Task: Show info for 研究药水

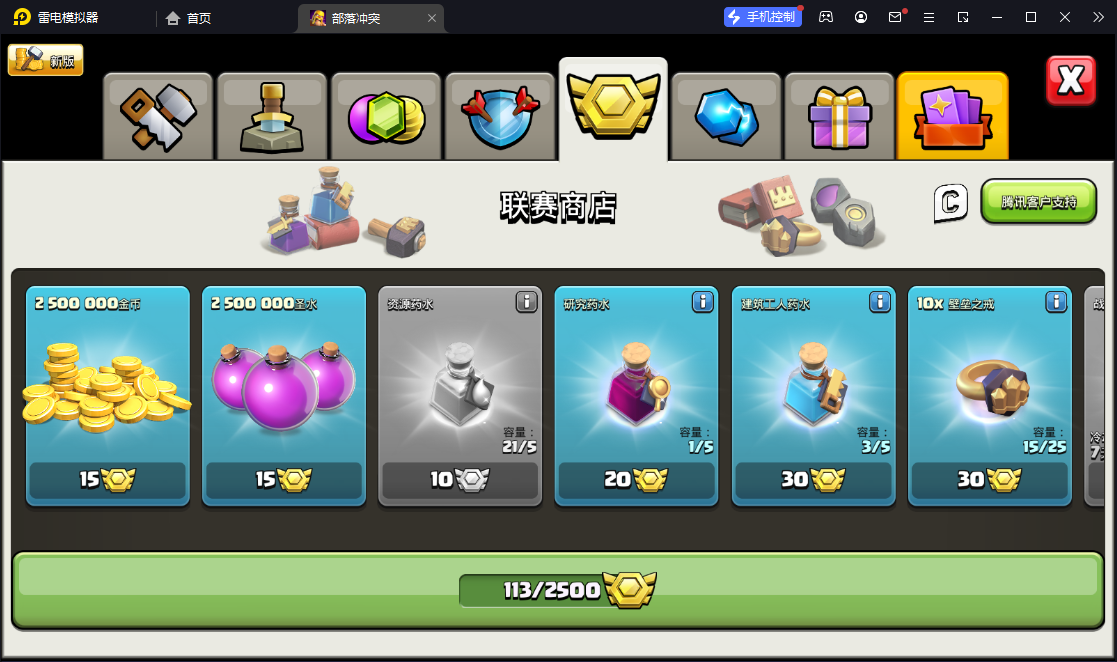Action: pyautogui.click(x=702, y=302)
